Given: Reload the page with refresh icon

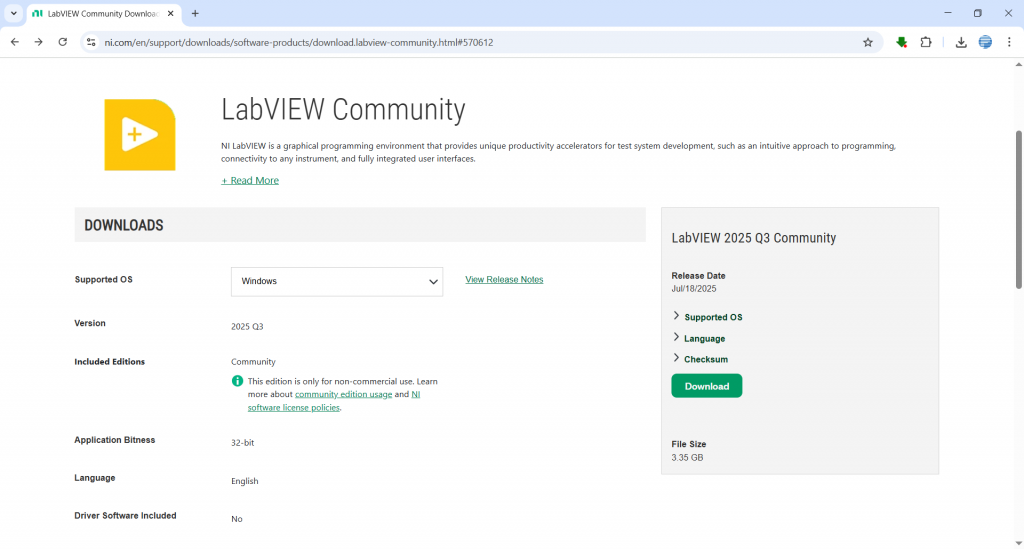Looking at the screenshot, I should 63,42.
